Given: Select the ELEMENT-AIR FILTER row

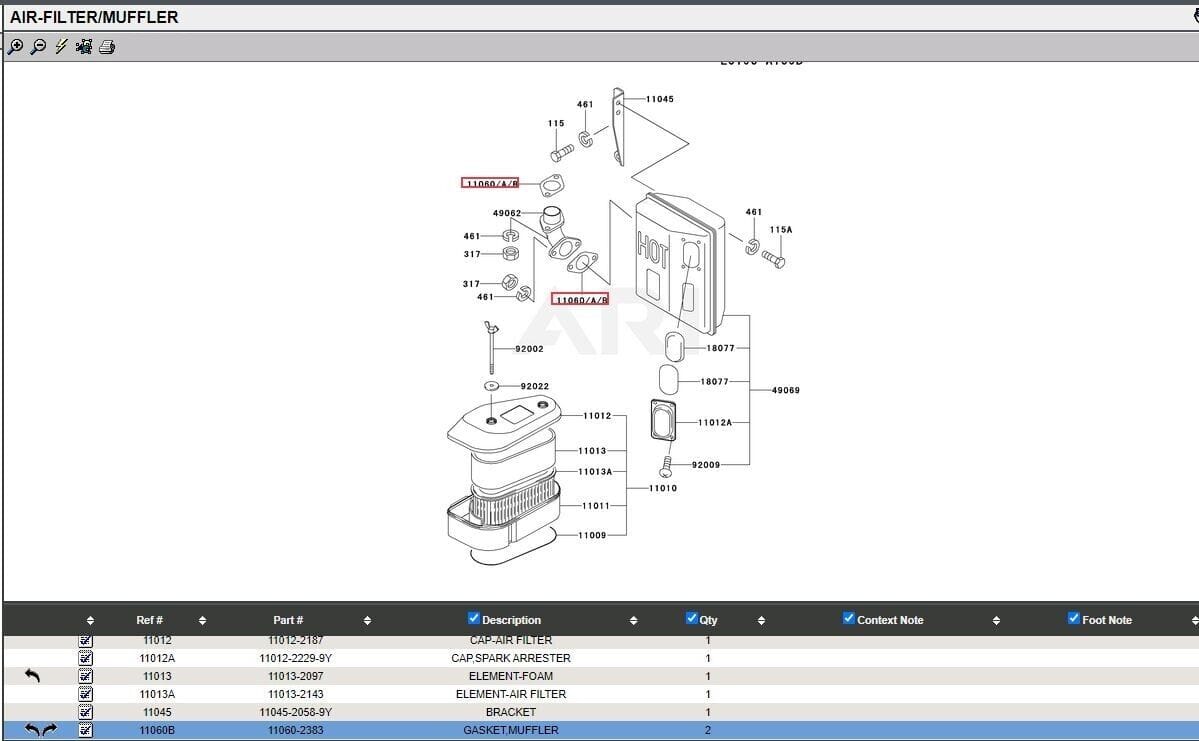Looking at the screenshot, I should point(510,694).
